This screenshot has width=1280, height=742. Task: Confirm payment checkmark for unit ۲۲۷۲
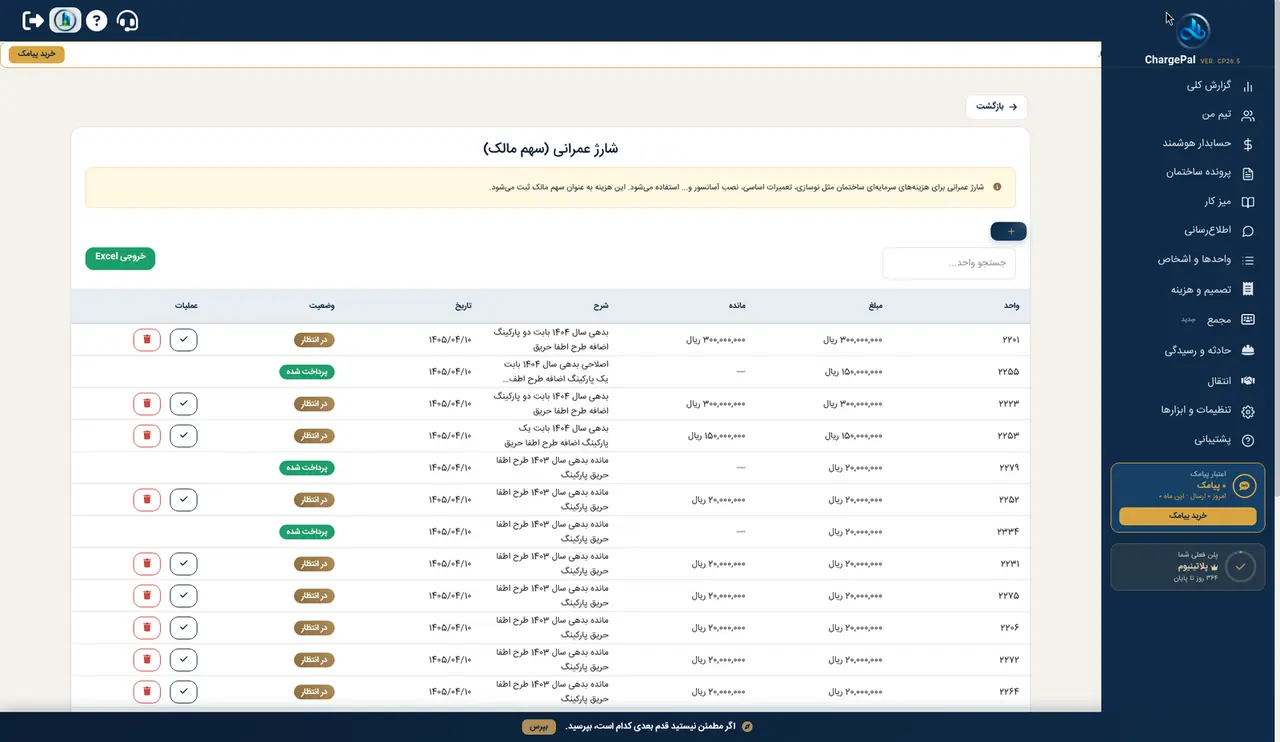point(183,659)
